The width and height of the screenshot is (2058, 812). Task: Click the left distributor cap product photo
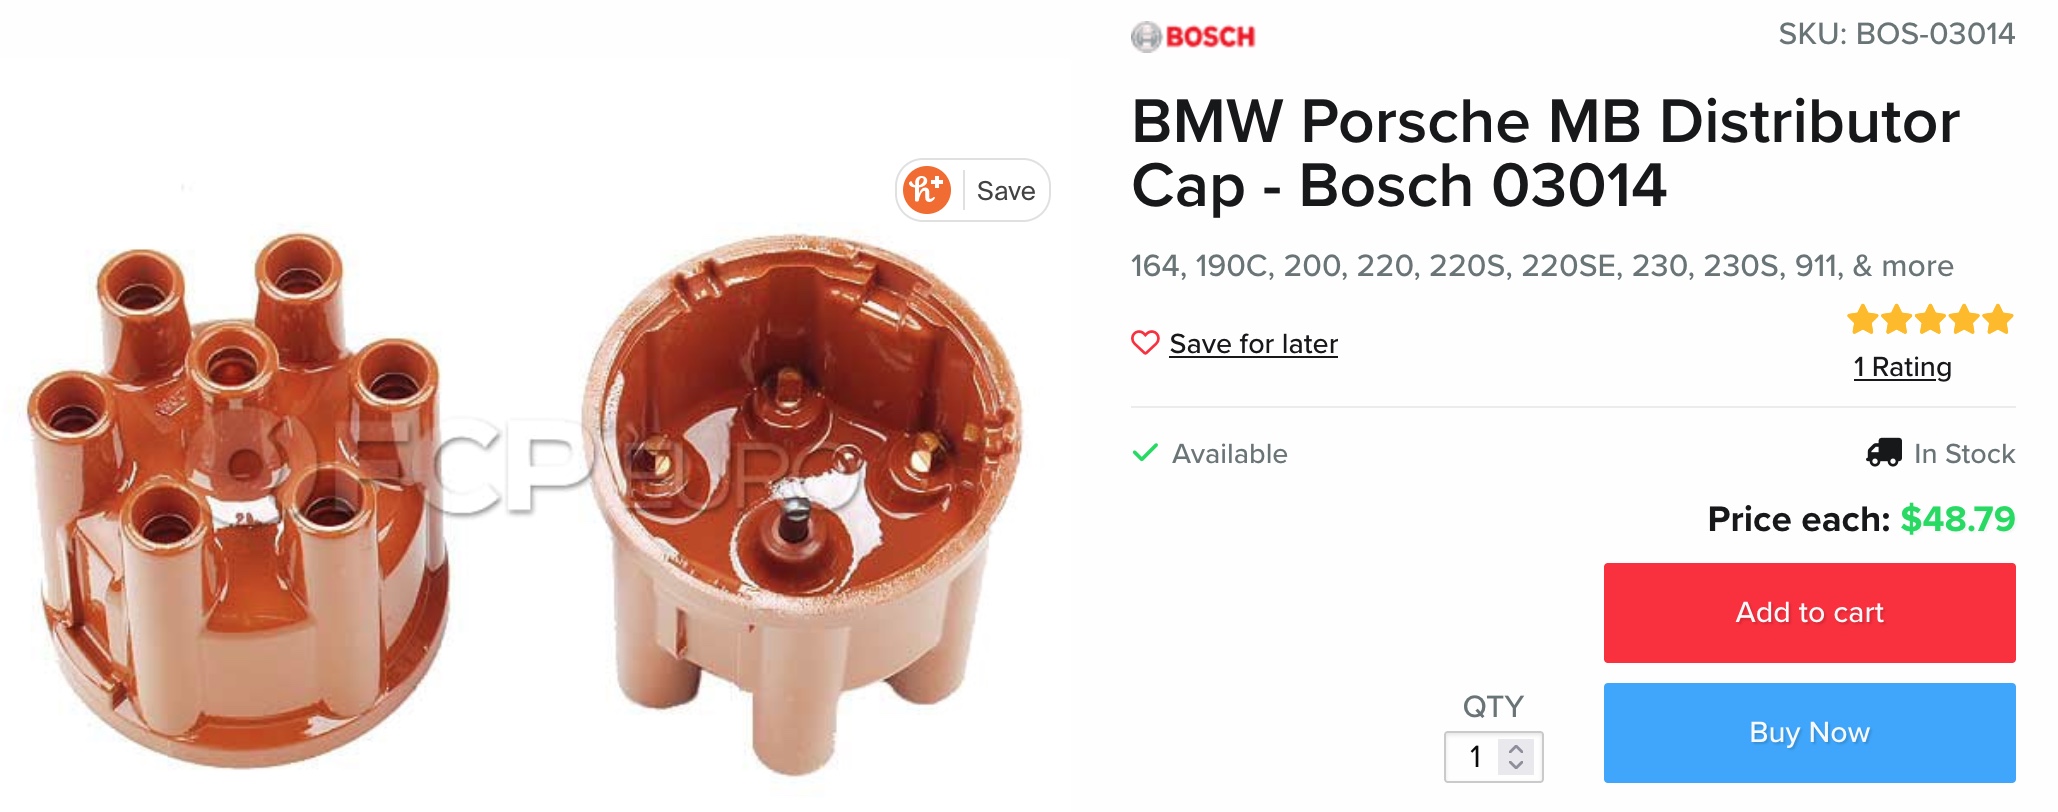pos(235,500)
